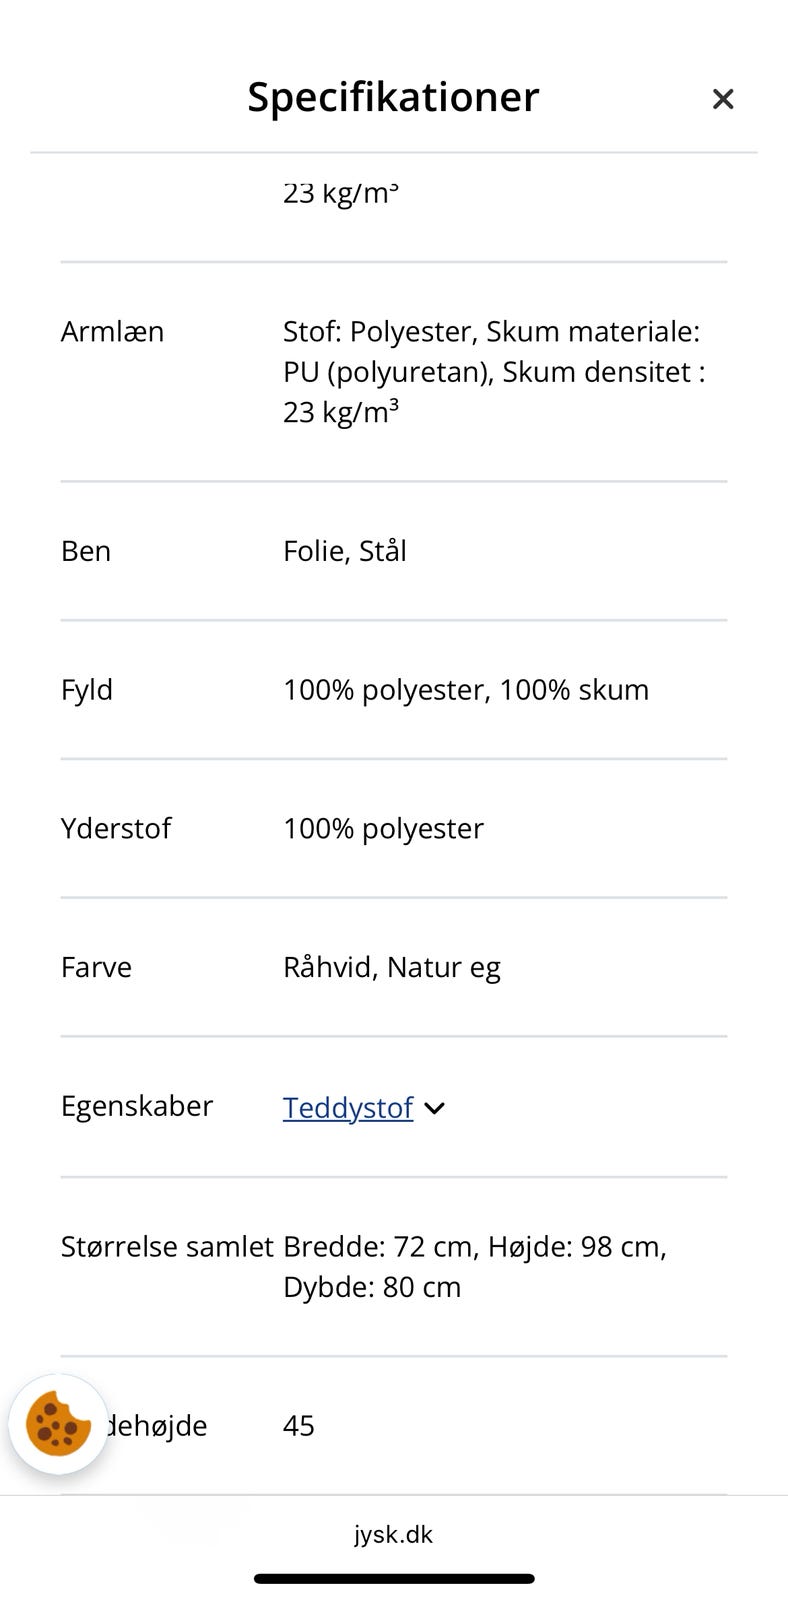Open the cookie settings icon
788x1600 pixels.
pos(58,1424)
